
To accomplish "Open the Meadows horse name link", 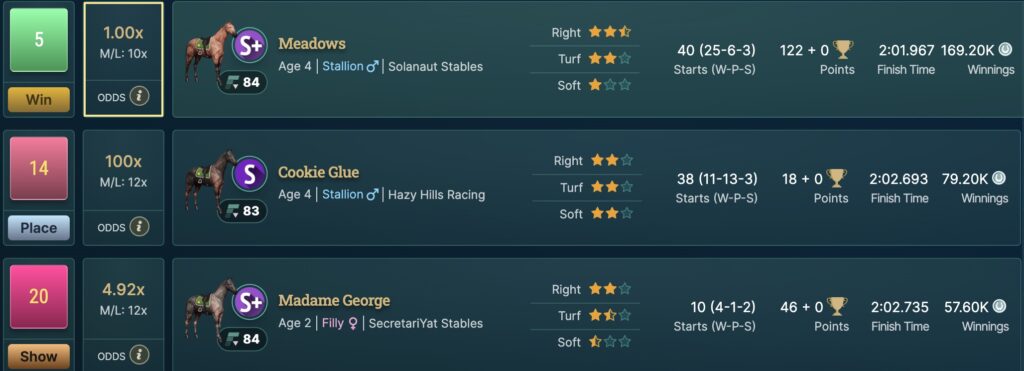I will (312, 44).
